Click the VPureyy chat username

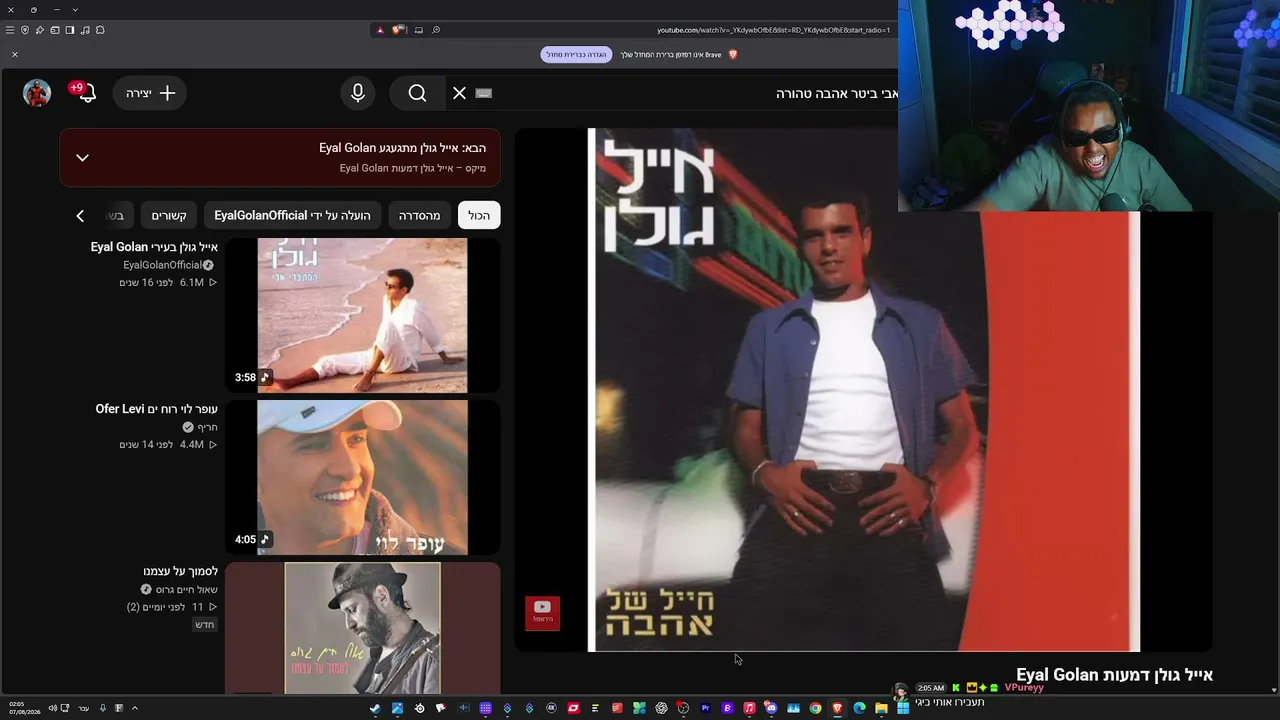(x=1024, y=688)
